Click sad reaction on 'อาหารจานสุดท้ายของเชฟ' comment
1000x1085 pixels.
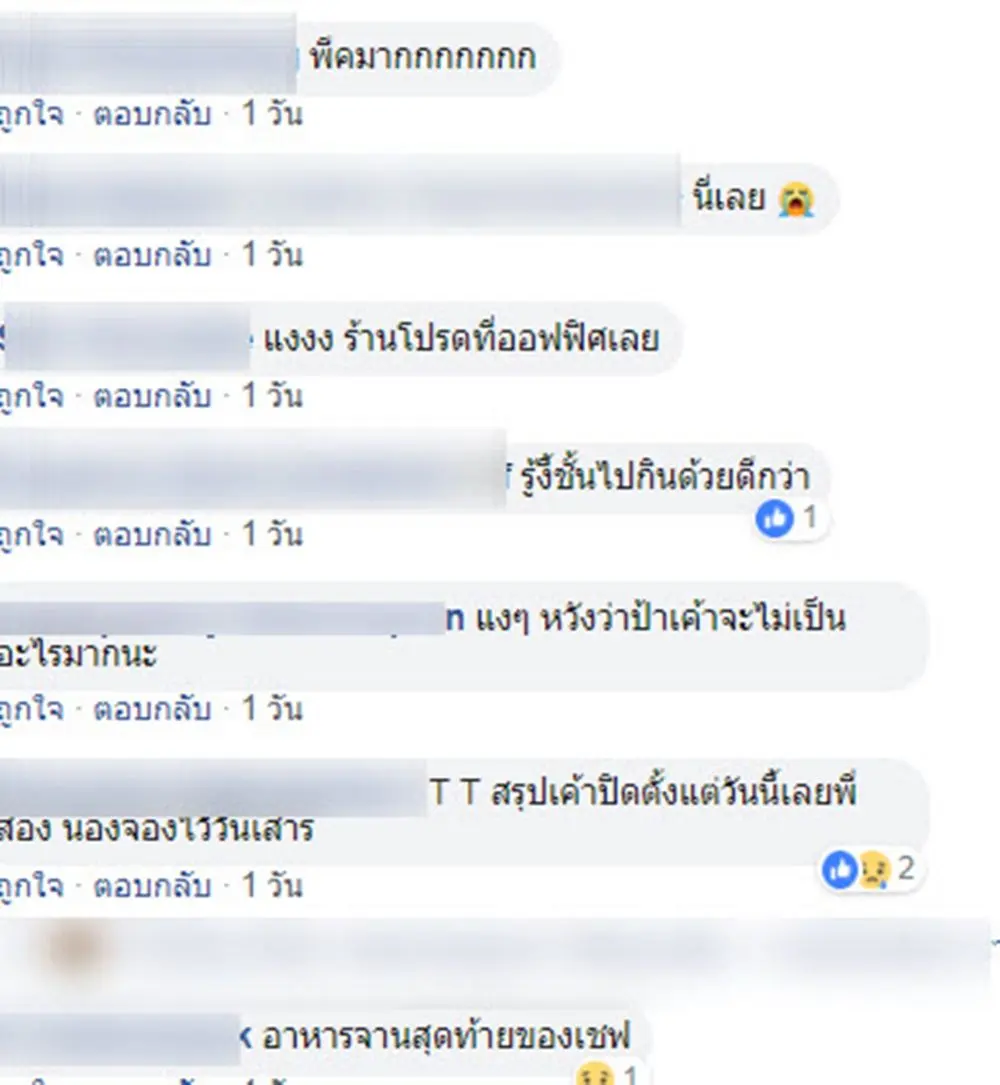point(594,1075)
